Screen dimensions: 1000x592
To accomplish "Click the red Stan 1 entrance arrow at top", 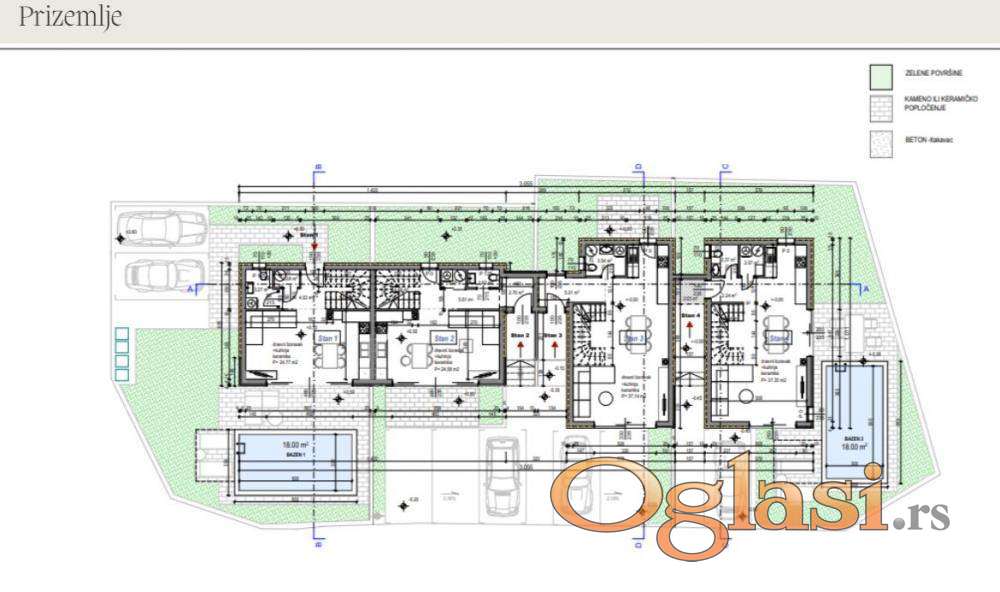I will 315,242.
